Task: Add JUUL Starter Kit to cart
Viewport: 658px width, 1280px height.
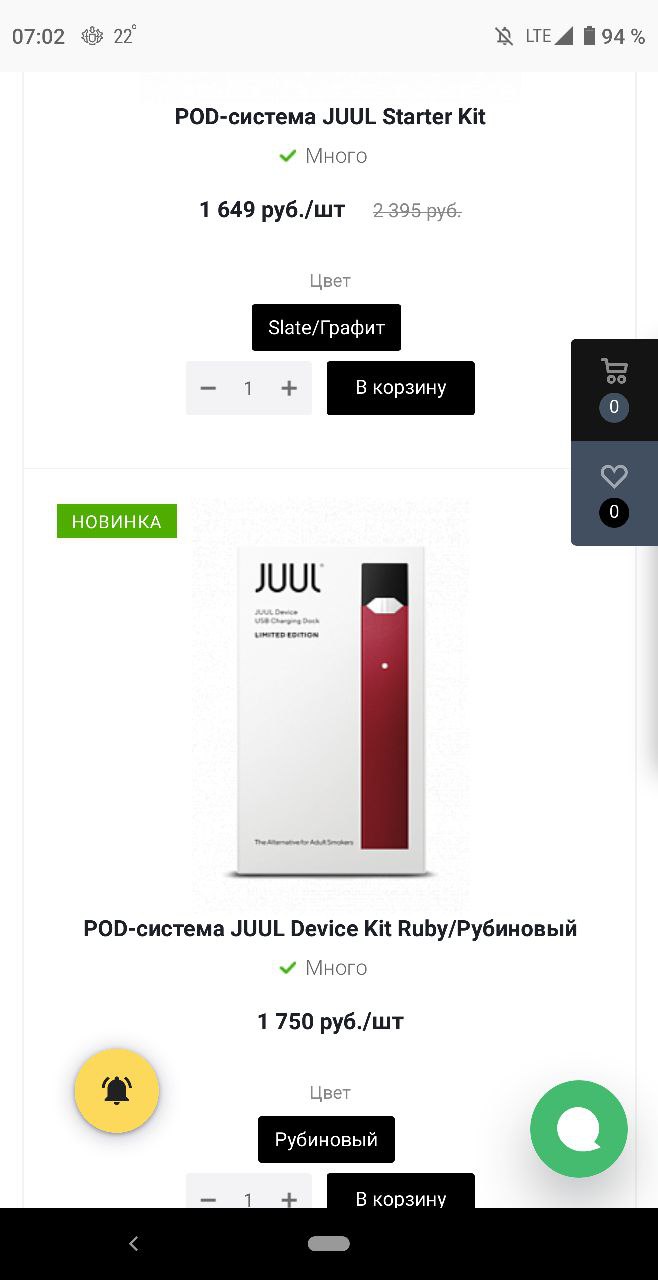Action: (x=401, y=388)
